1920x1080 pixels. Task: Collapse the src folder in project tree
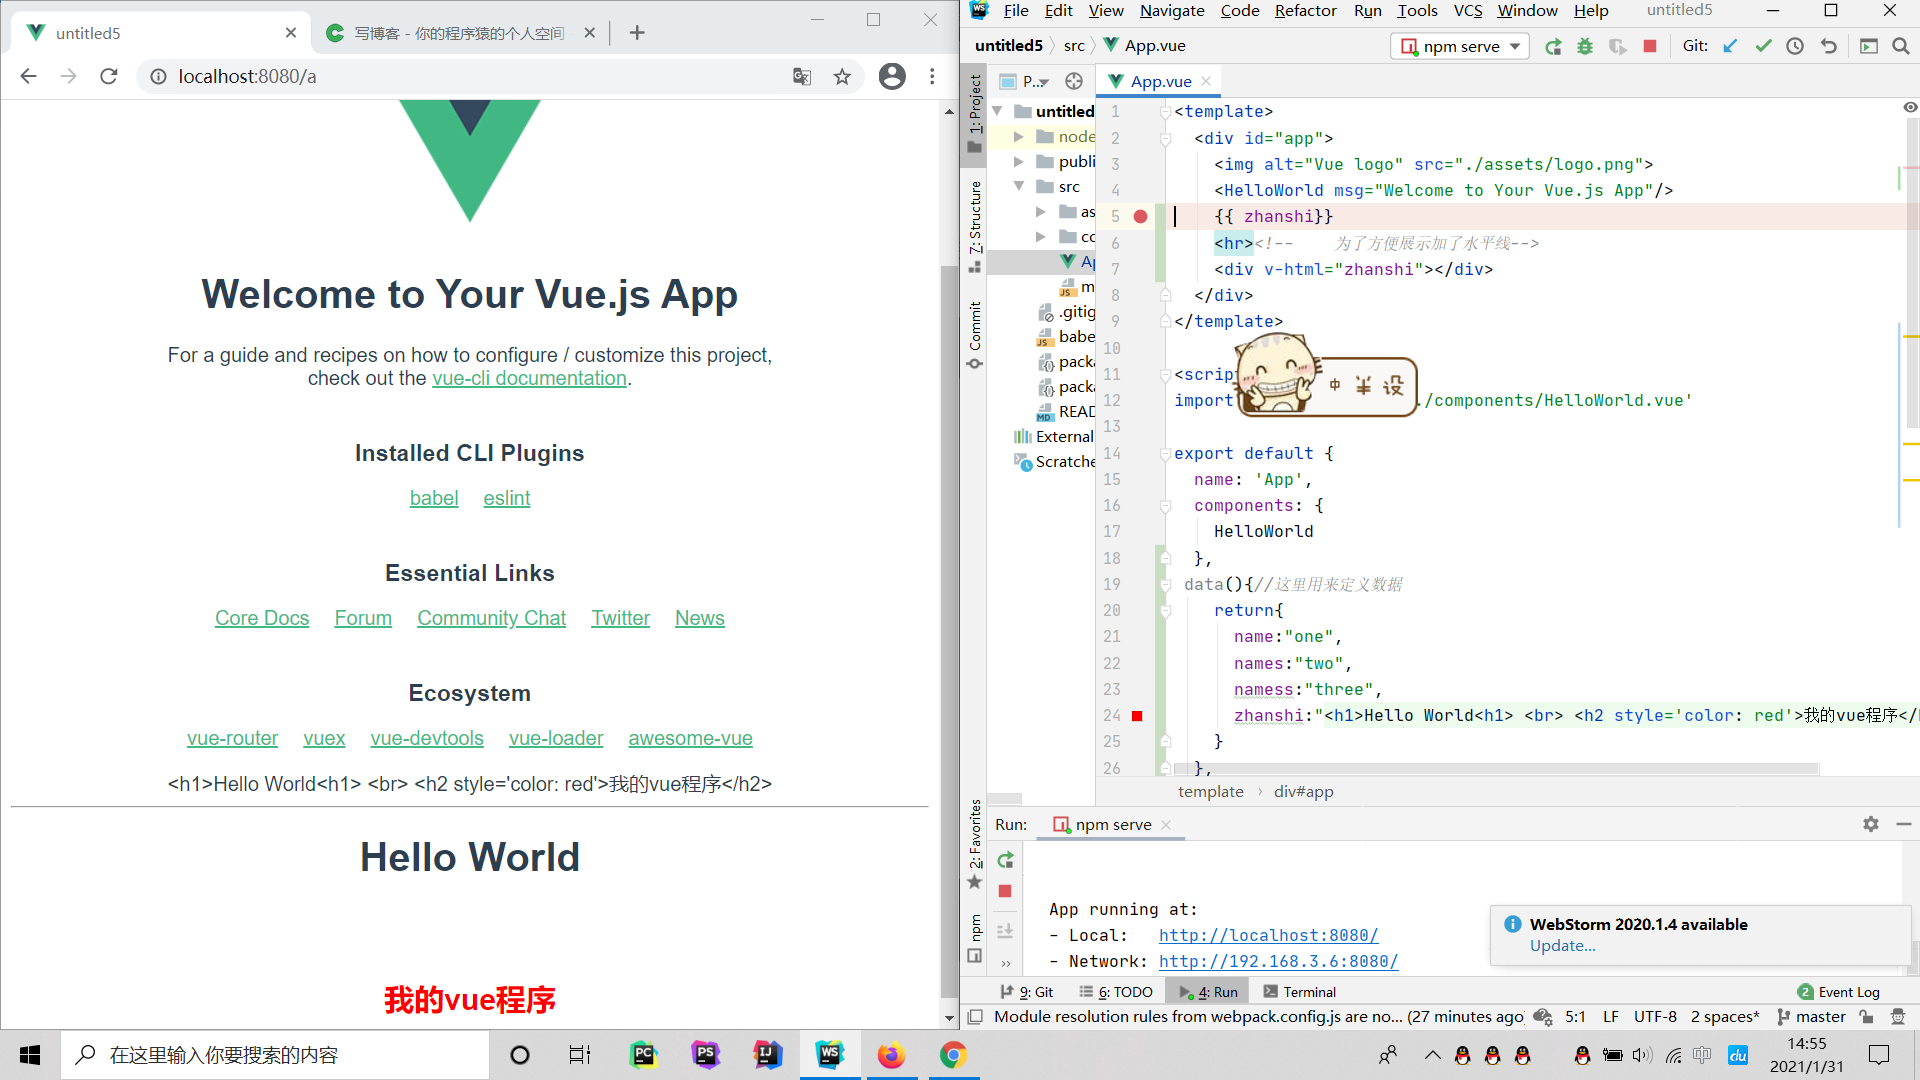pos(1019,187)
